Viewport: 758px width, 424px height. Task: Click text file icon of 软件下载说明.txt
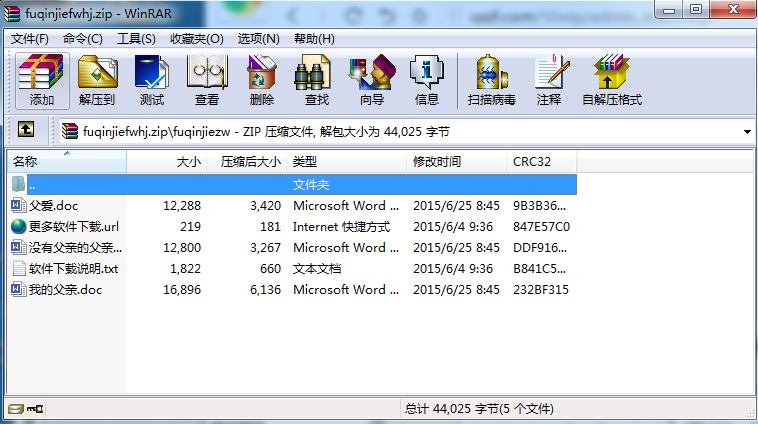pos(18,268)
